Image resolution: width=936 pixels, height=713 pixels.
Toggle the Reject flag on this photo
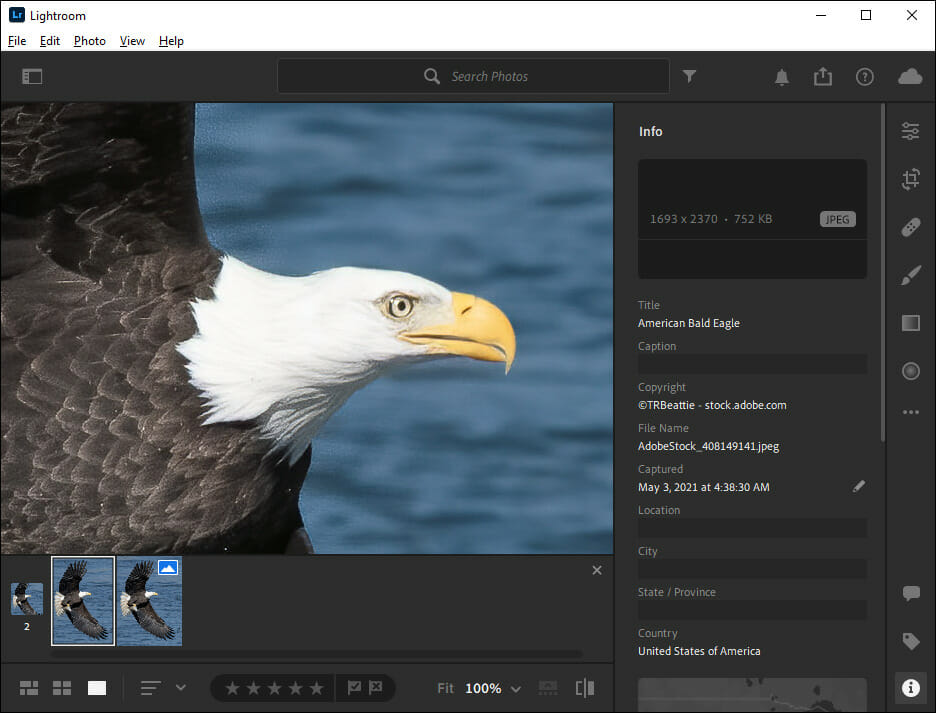click(x=377, y=688)
